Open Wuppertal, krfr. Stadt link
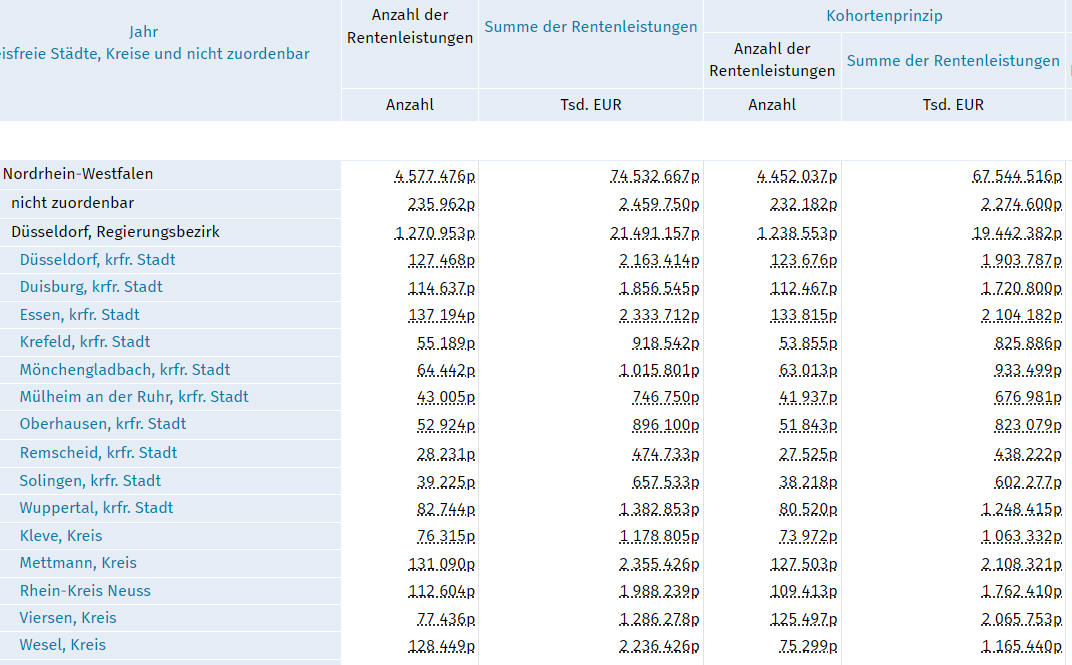 [96, 508]
